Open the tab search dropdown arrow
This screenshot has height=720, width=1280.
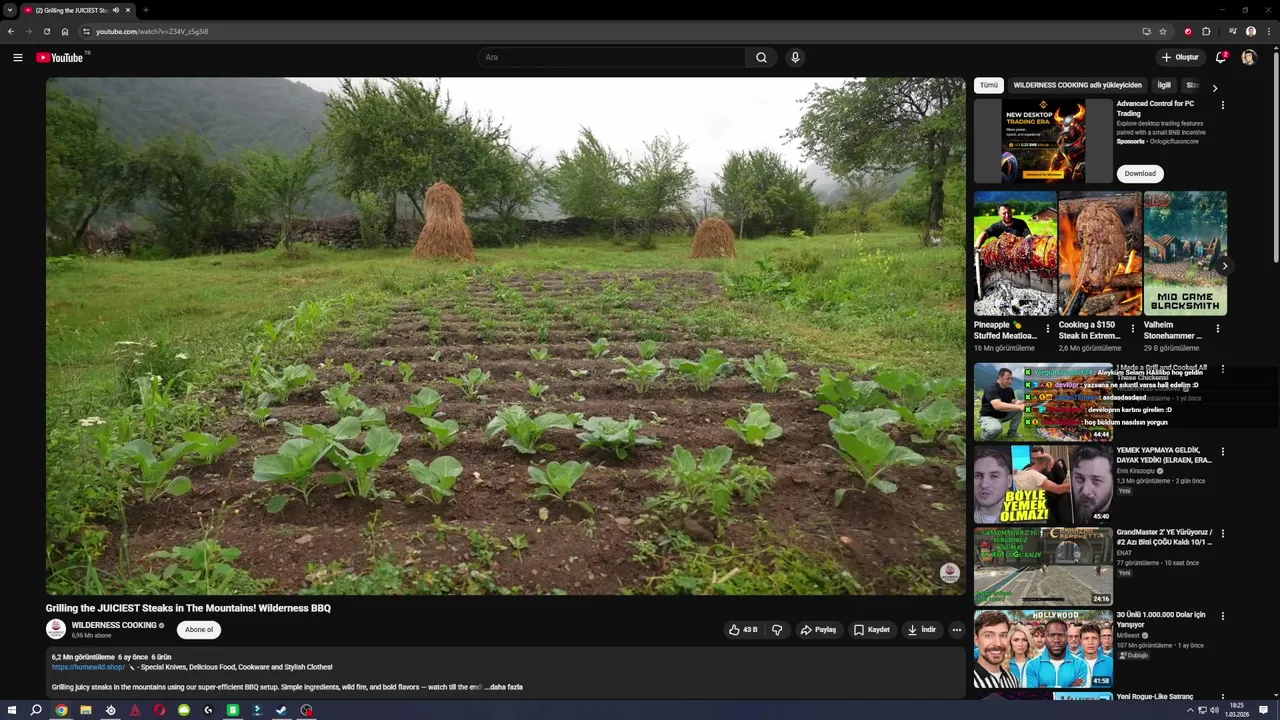pyautogui.click(x=9, y=10)
